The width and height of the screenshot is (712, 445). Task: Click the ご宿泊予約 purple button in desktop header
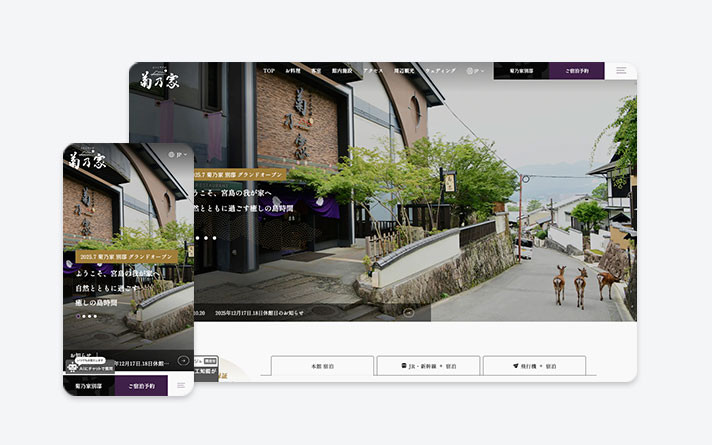pyautogui.click(x=577, y=71)
